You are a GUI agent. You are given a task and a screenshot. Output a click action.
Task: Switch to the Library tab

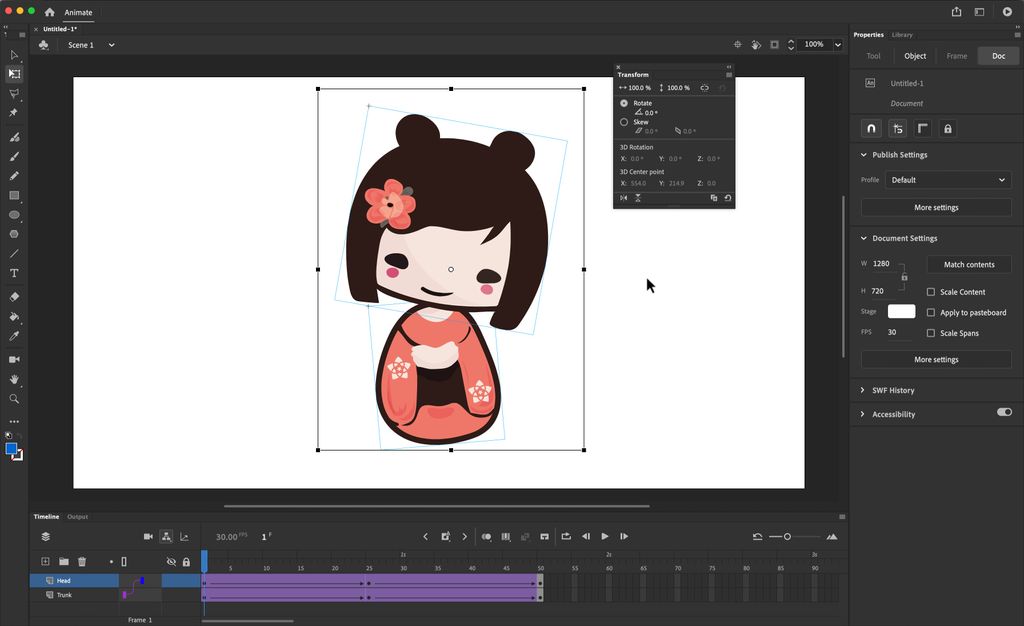(x=903, y=34)
